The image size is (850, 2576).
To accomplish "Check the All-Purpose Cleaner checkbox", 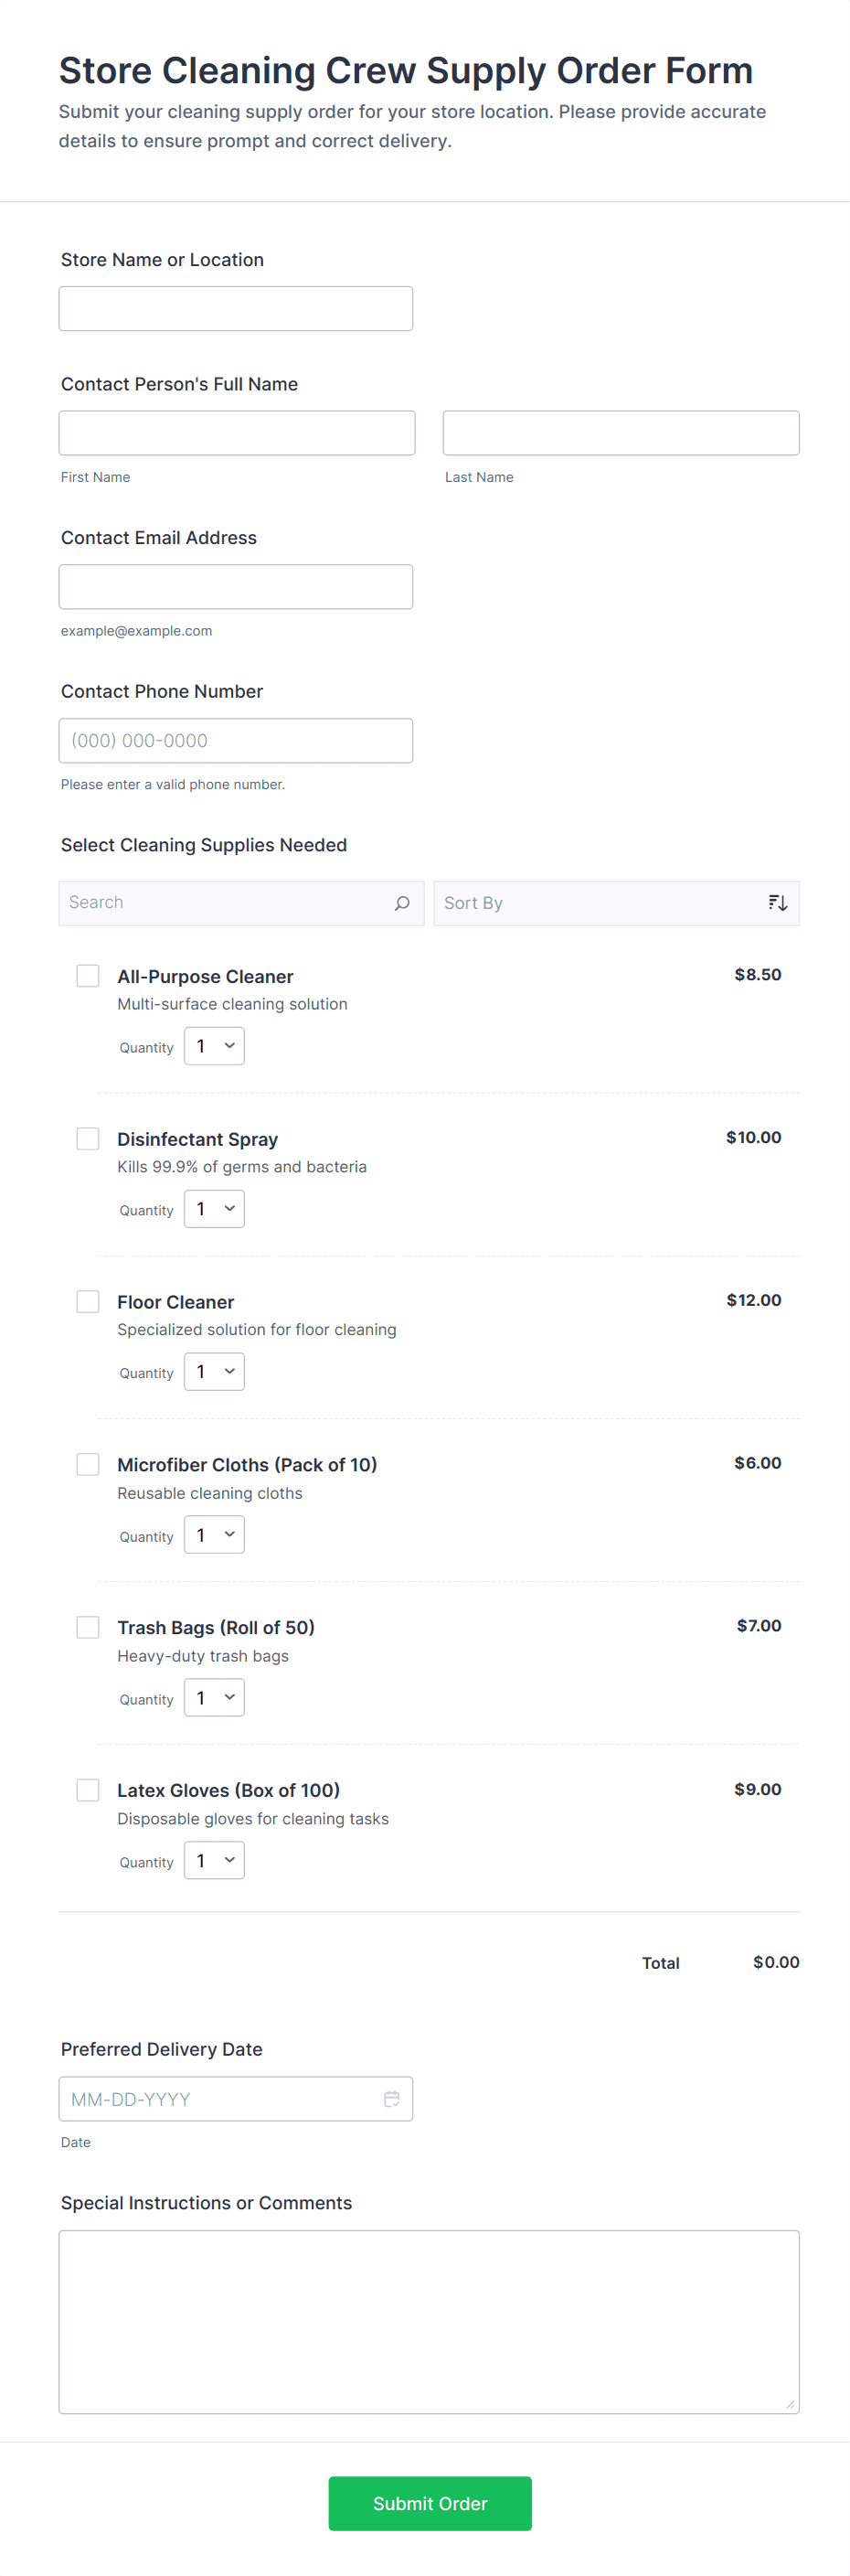I will (87, 975).
